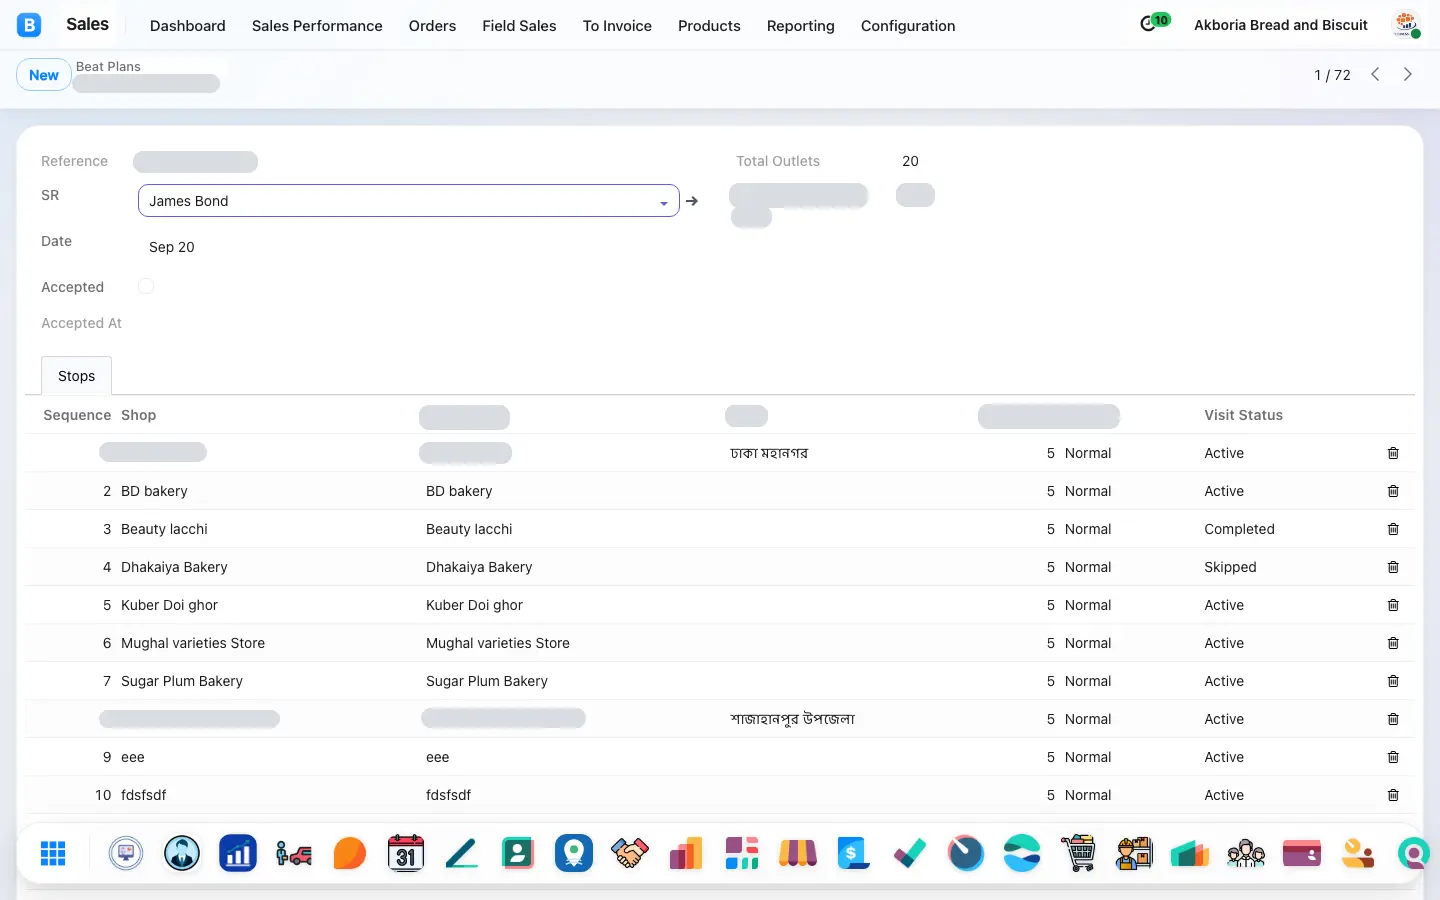Viewport: 1440px width, 900px height.
Task: Expand the SR dropdown arrow
Action: 664,202
